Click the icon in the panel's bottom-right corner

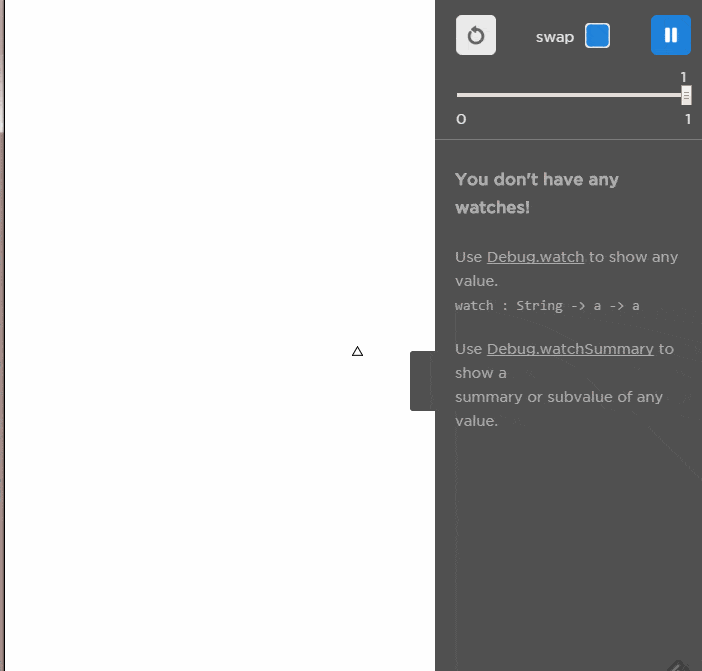[677, 664]
